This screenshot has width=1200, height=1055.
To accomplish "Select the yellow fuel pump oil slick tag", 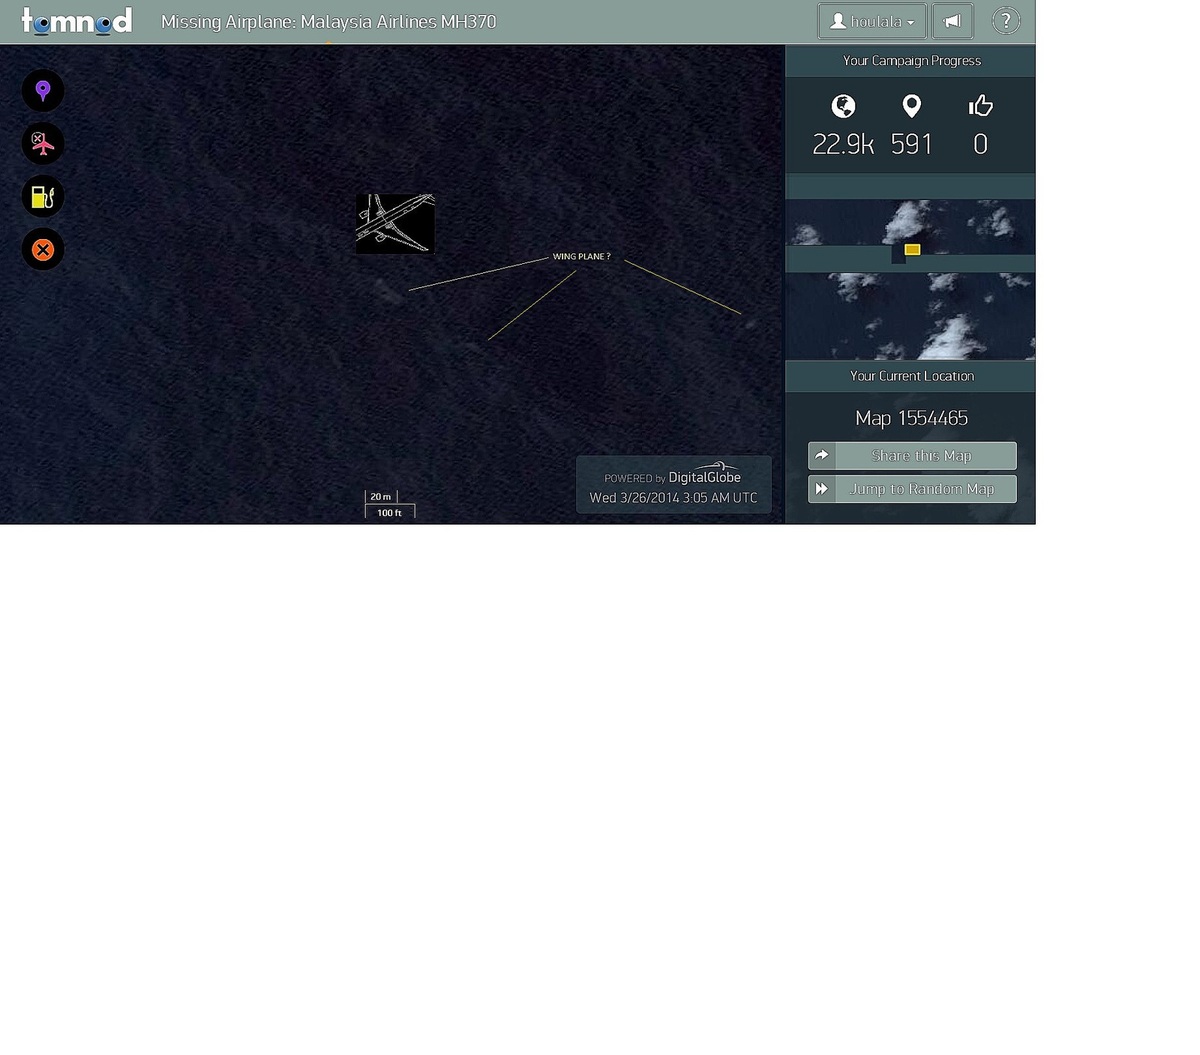I will (x=43, y=197).
